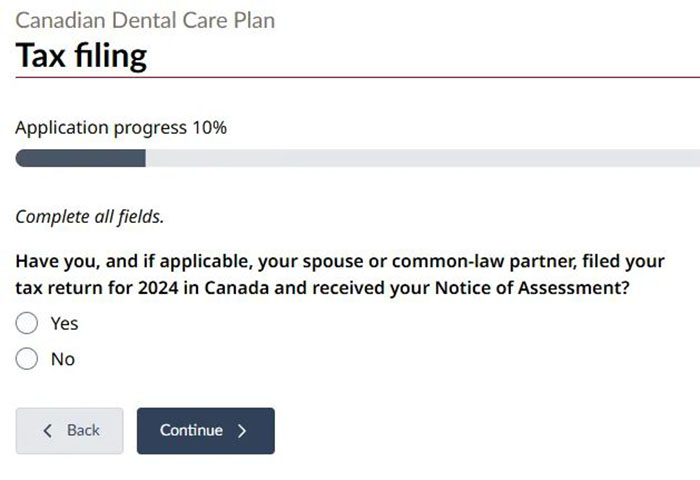This screenshot has height=480, width=700.
Task: Select the No radio button
Action: pos(27,359)
